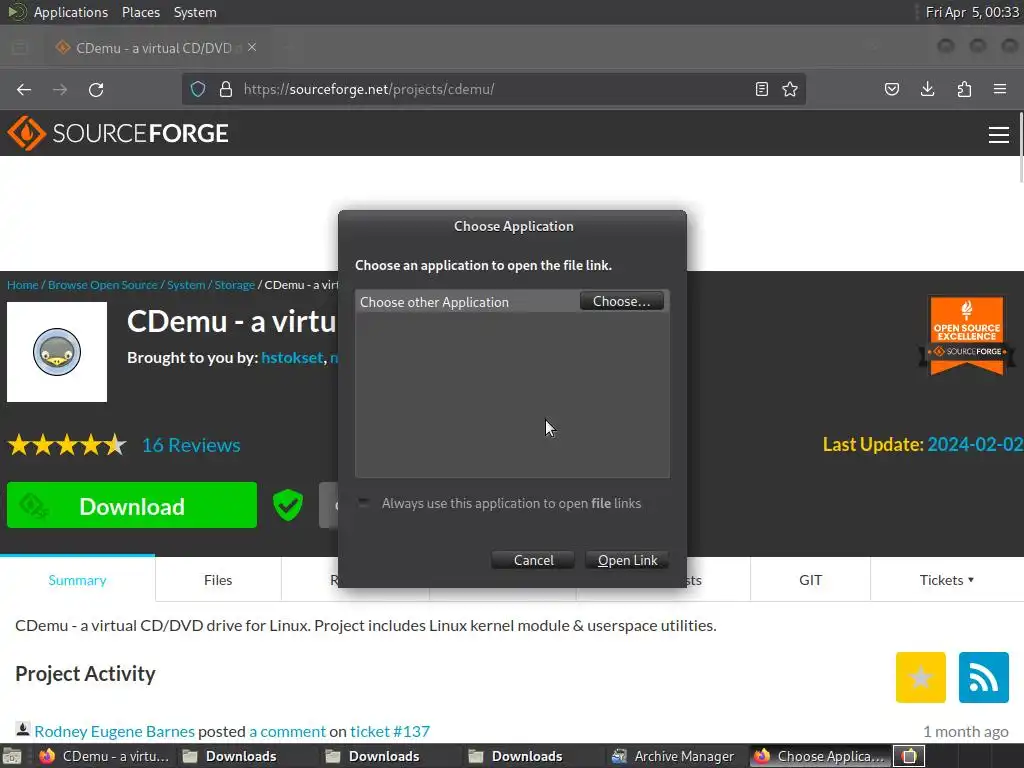Switch to CDemu Firefox window in taskbar
1024x768 pixels.
point(104,756)
